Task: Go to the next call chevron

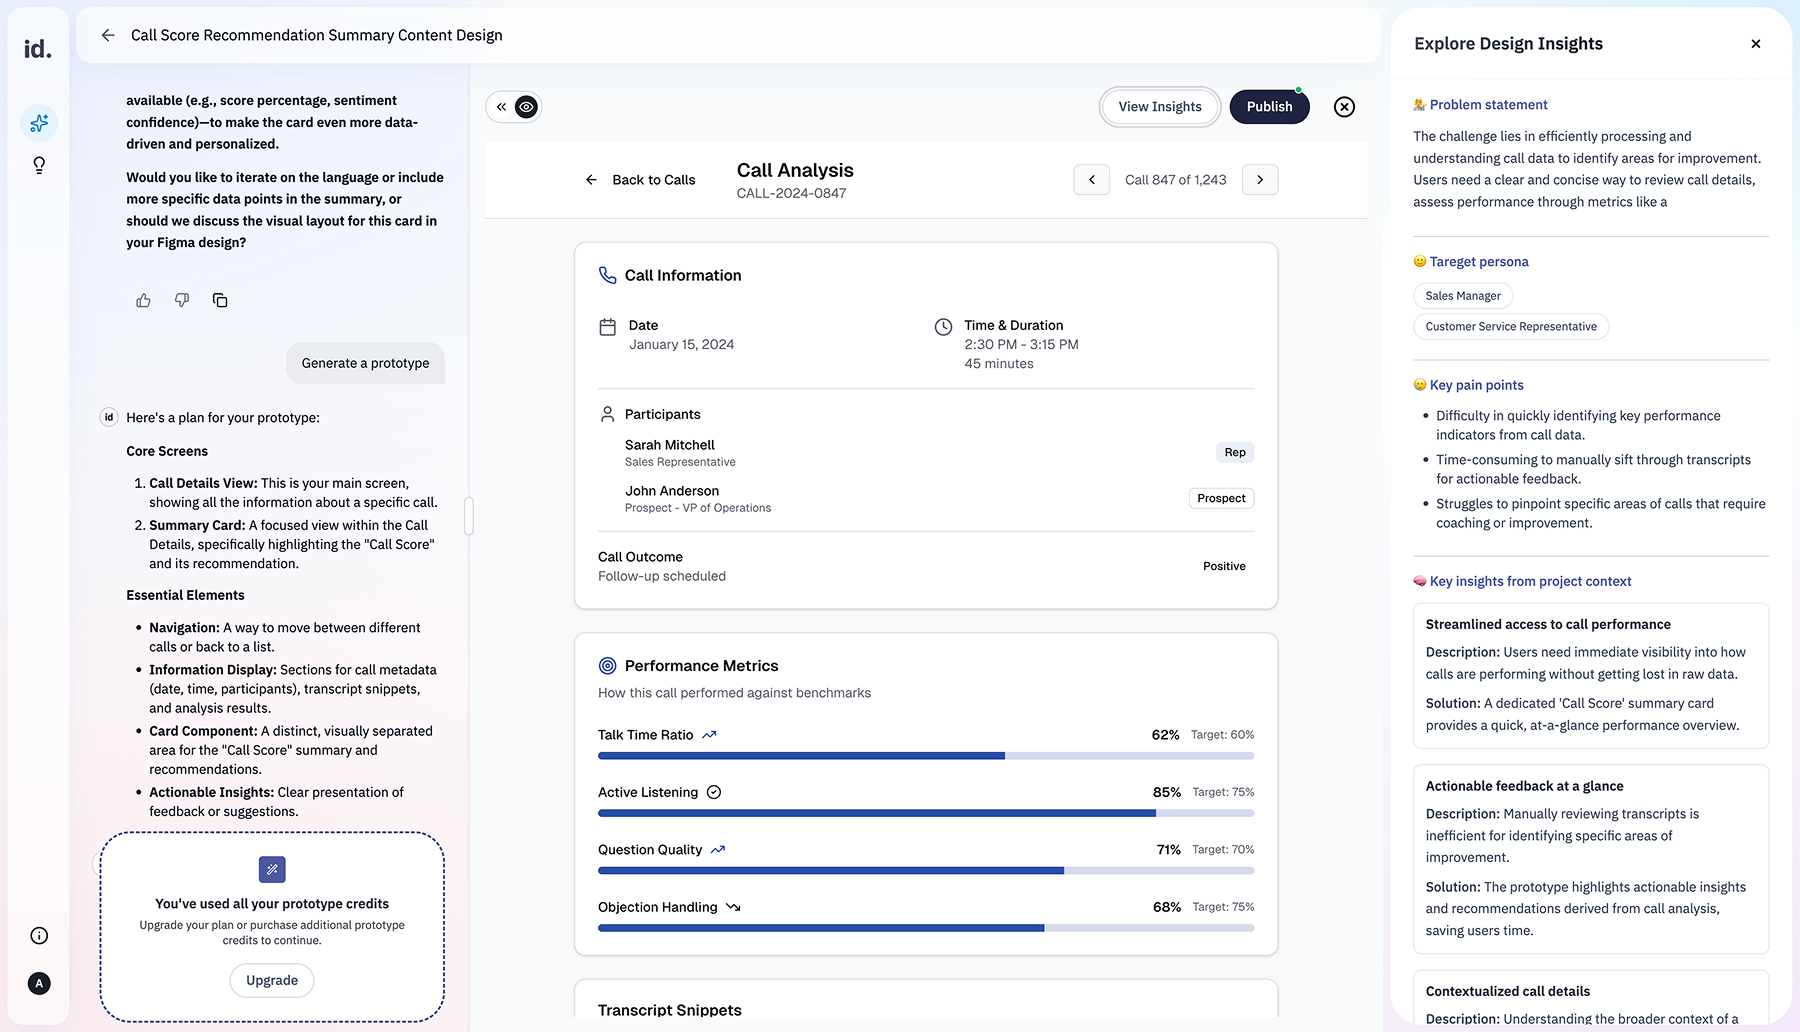Action: point(1259,180)
